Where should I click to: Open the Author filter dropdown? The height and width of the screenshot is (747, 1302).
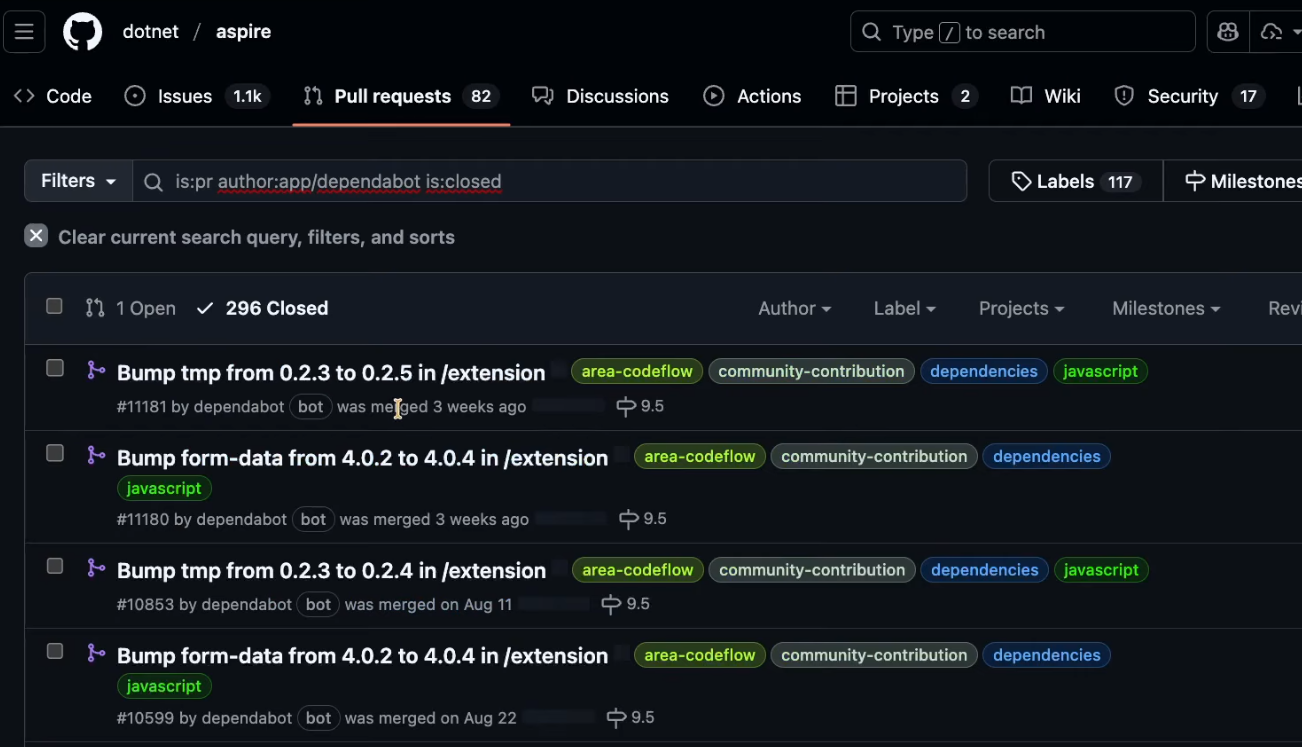pos(794,308)
